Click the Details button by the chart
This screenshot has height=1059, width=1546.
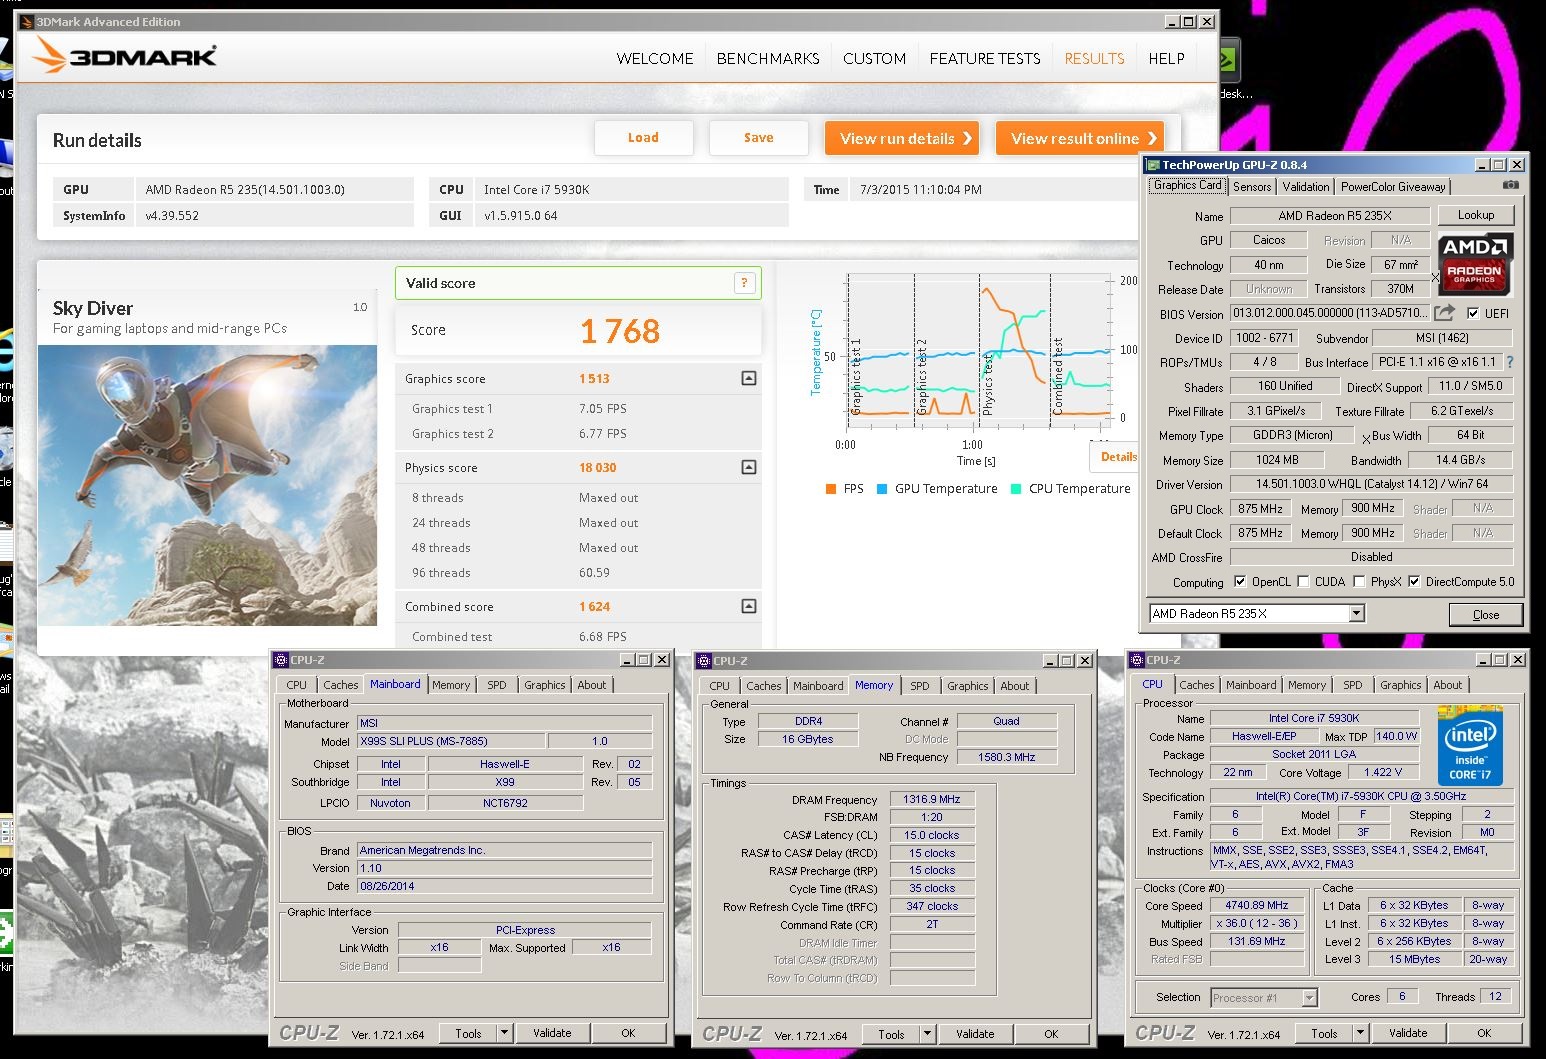pyautogui.click(x=1118, y=457)
